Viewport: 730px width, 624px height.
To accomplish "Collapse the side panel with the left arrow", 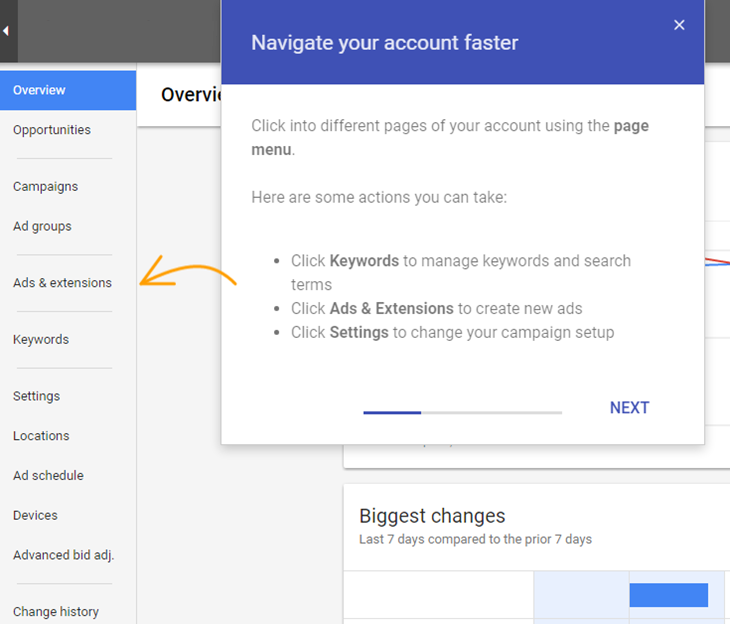I will click(x=6, y=31).
